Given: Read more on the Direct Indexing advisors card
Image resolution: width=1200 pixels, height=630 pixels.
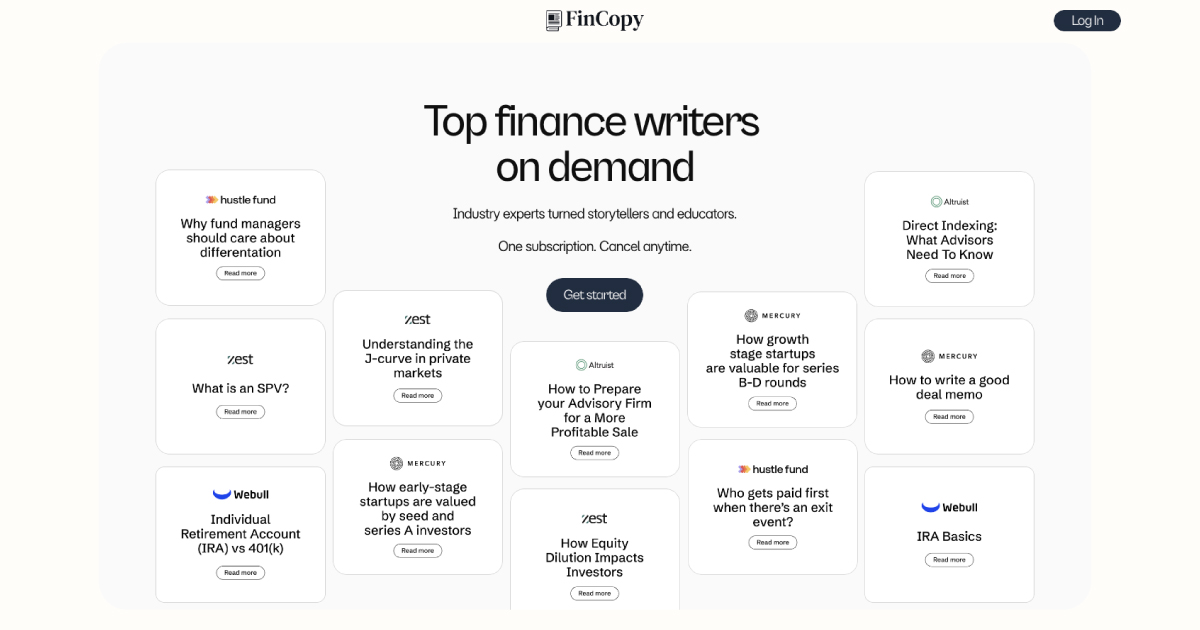Looking at the screenshot, I should click(x=948, y=275).
